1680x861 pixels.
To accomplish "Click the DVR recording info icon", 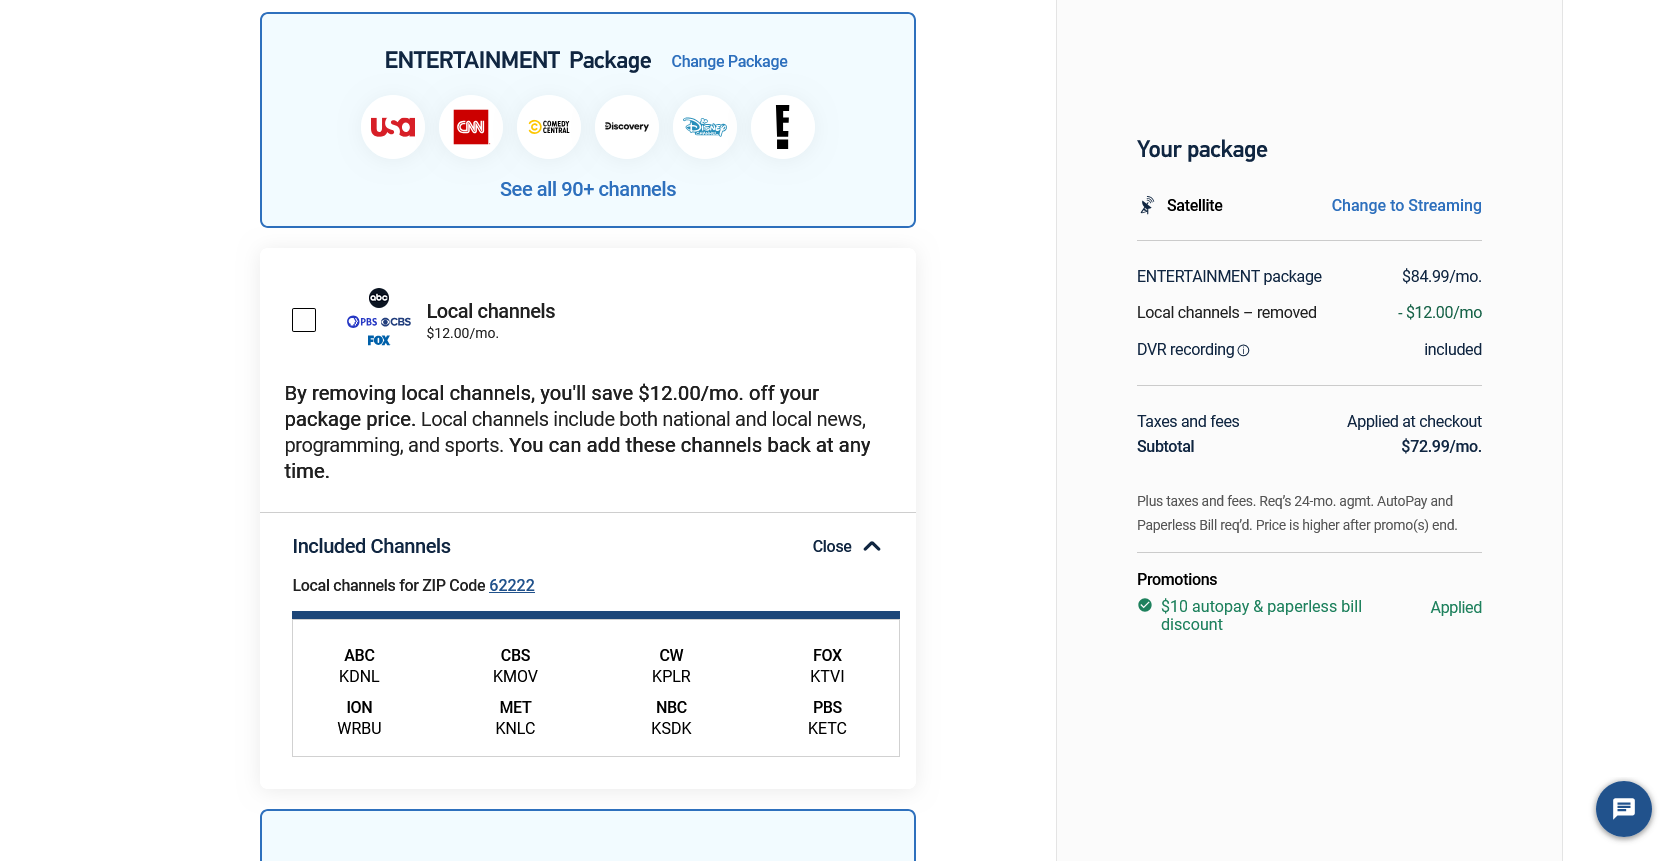I will (1244, 351).
